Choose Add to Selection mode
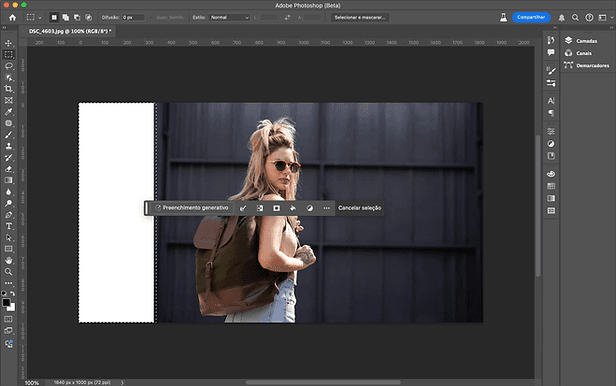Viewport: 616px width, 386px height. pyautogui.click(x=66, y=17)
